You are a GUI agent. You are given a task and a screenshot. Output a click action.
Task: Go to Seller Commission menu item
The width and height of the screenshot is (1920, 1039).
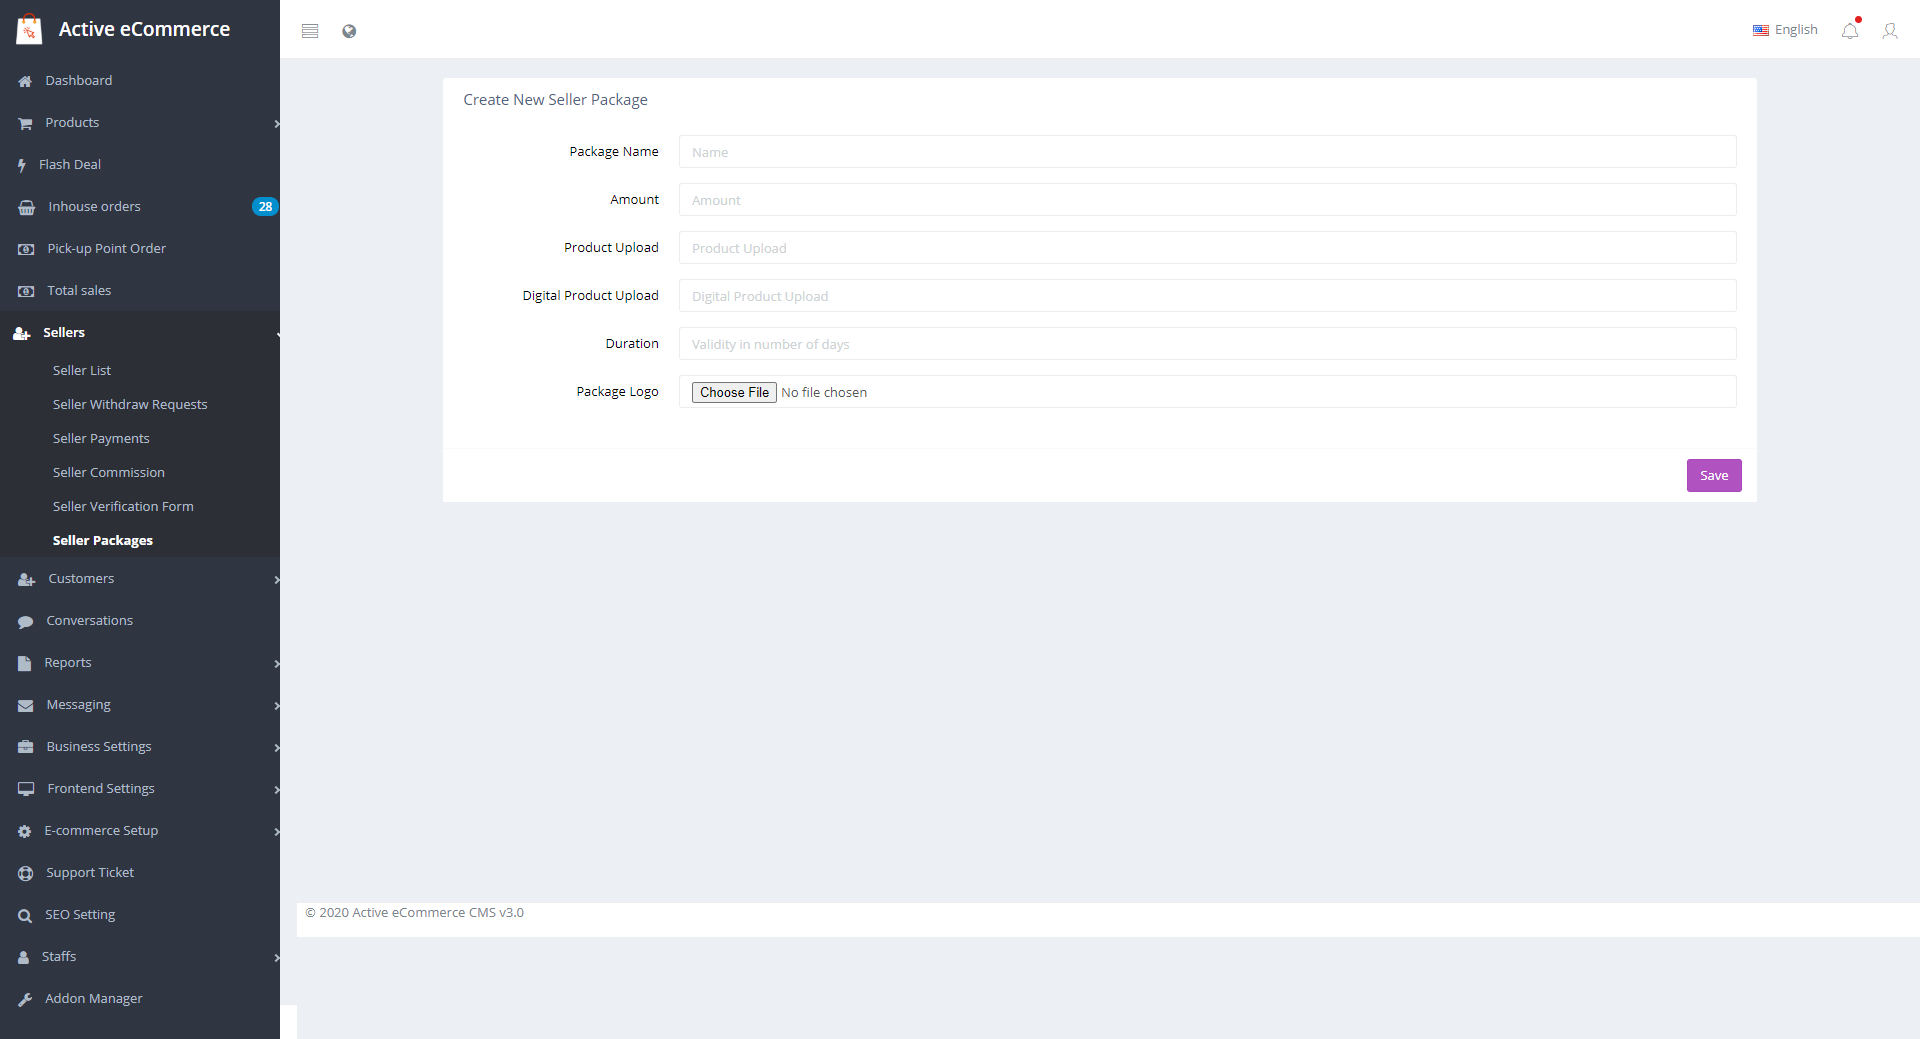pos(108,473)
